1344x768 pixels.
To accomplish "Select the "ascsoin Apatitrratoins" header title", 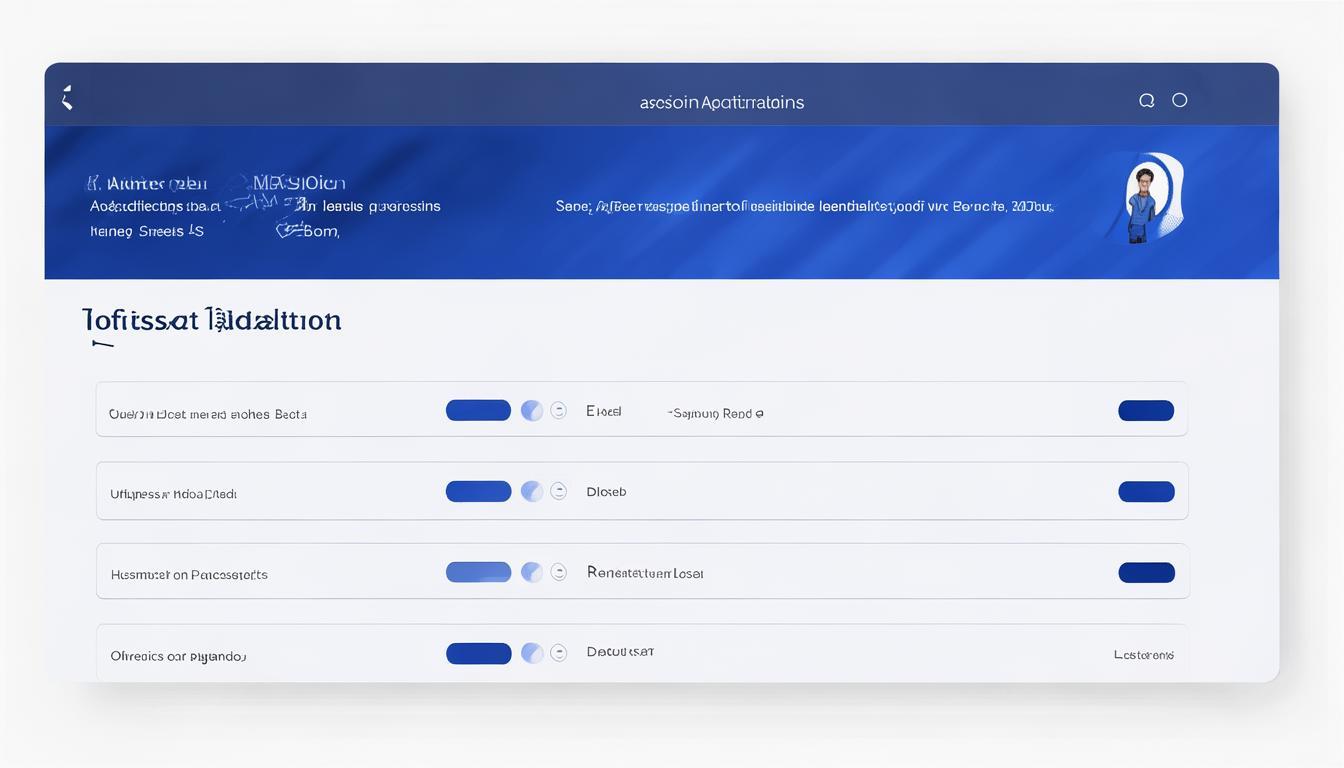I will [x=721, y=102].
